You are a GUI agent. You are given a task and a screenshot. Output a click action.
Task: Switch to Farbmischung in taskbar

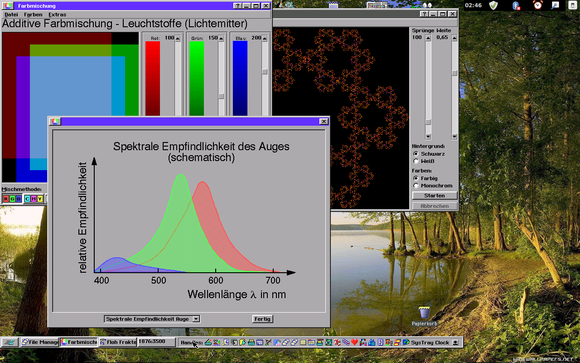coord(78,342)
